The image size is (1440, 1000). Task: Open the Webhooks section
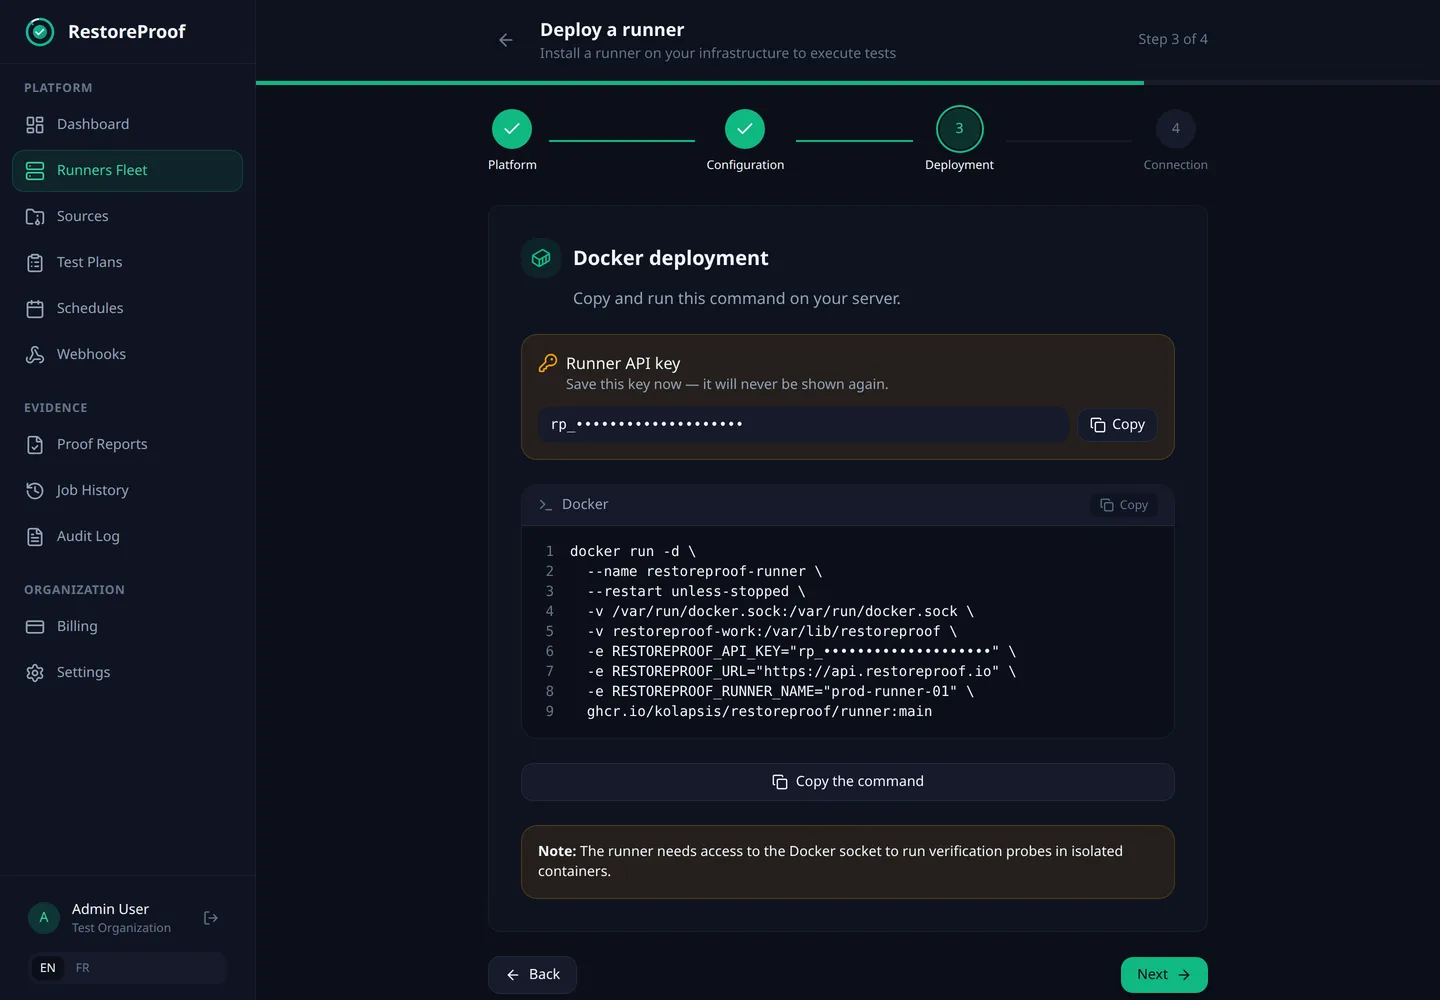pos(127,355)
